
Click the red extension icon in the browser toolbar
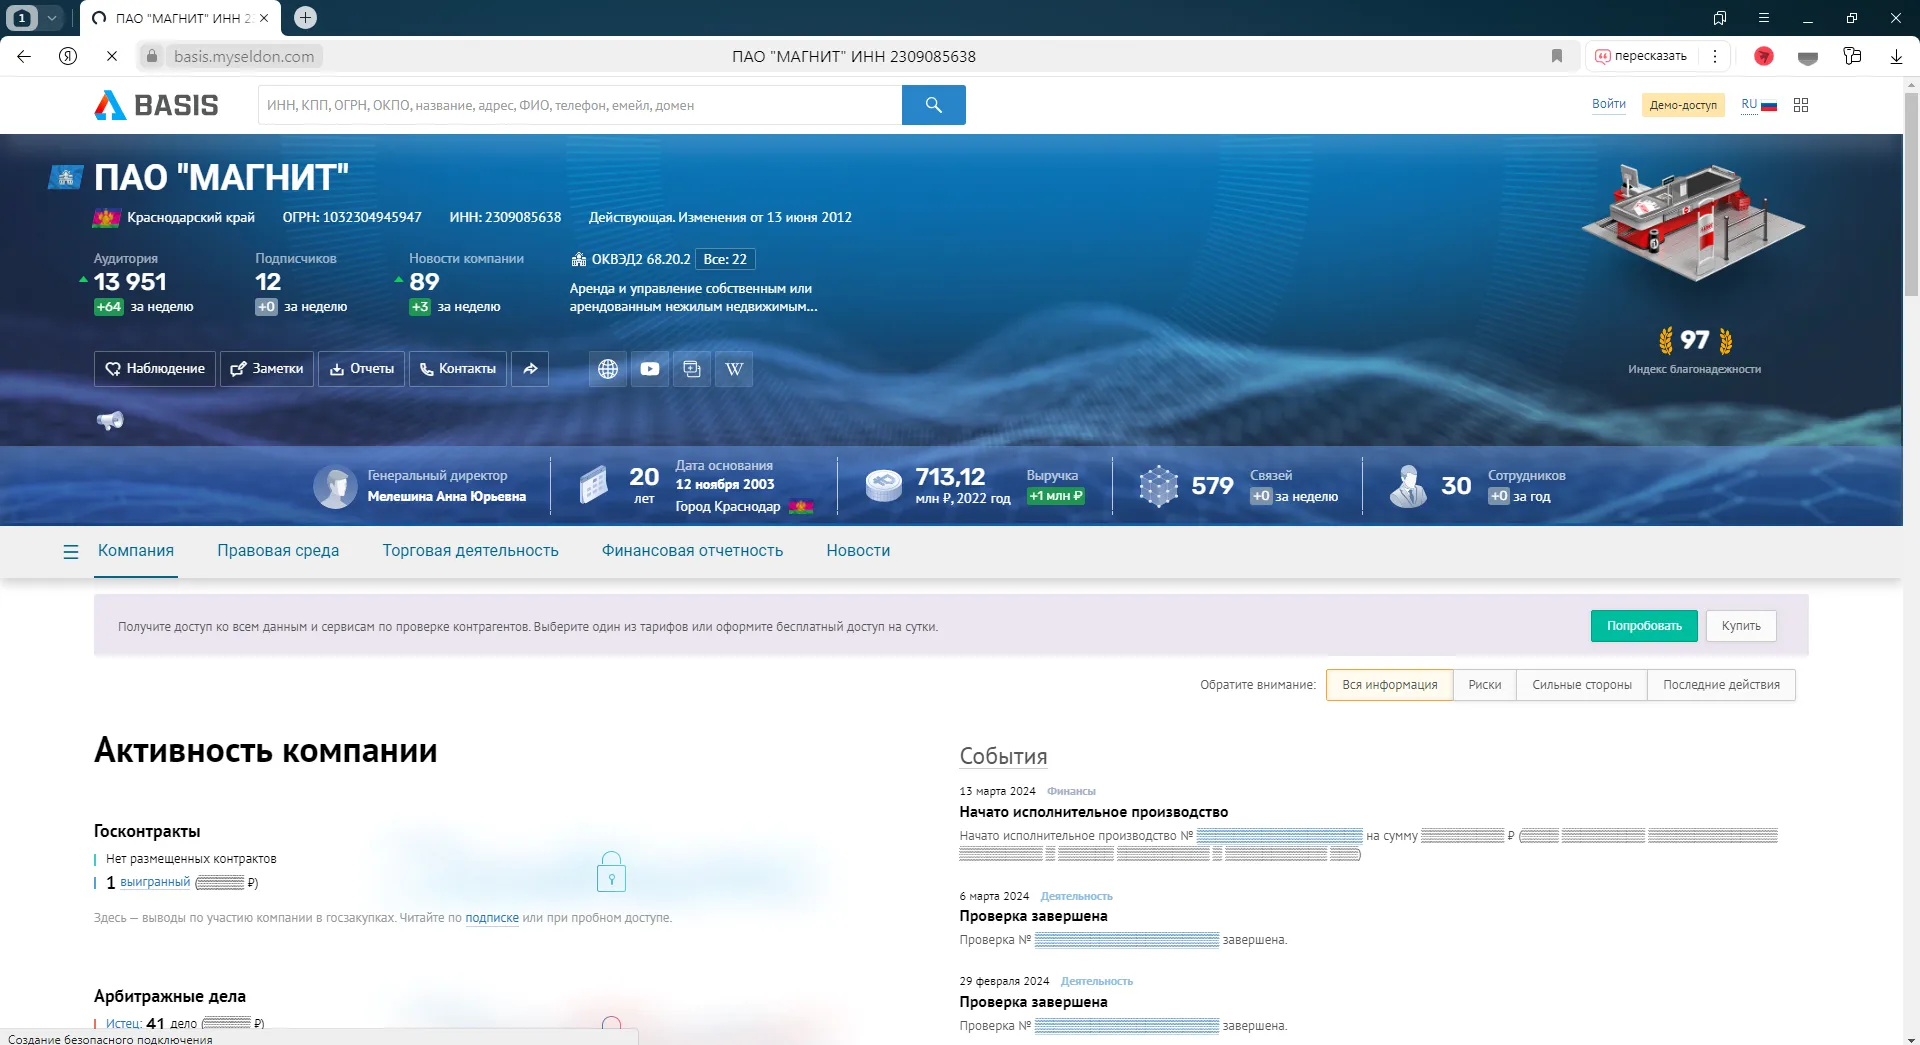(x=1764, y=56)
